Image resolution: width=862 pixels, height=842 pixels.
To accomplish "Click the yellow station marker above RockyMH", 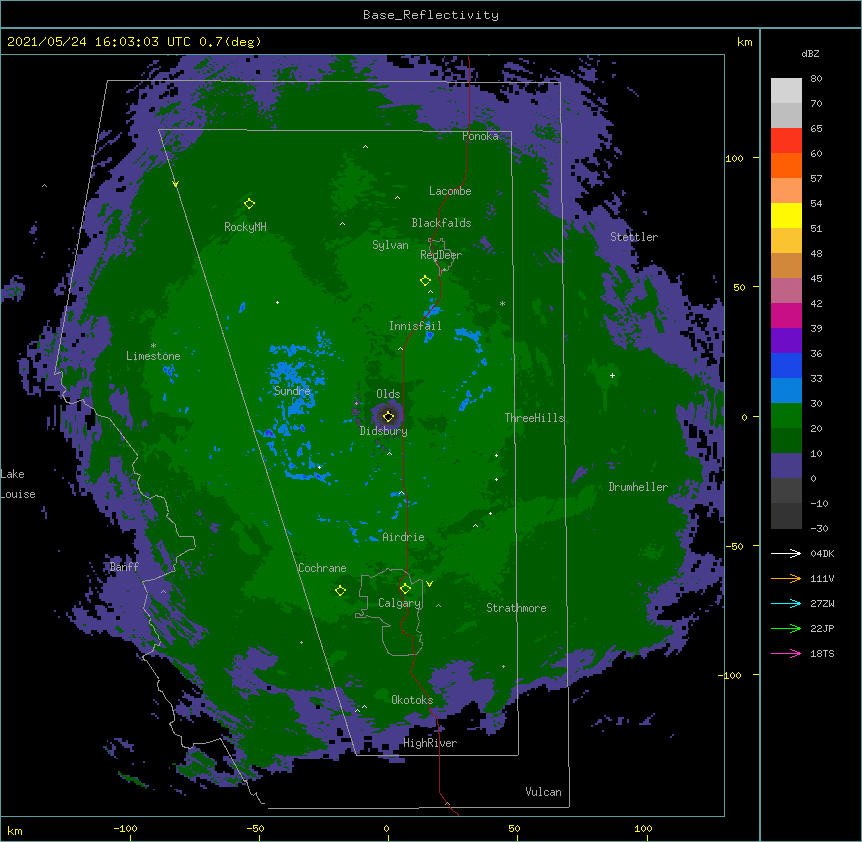I will click(249, 203).
